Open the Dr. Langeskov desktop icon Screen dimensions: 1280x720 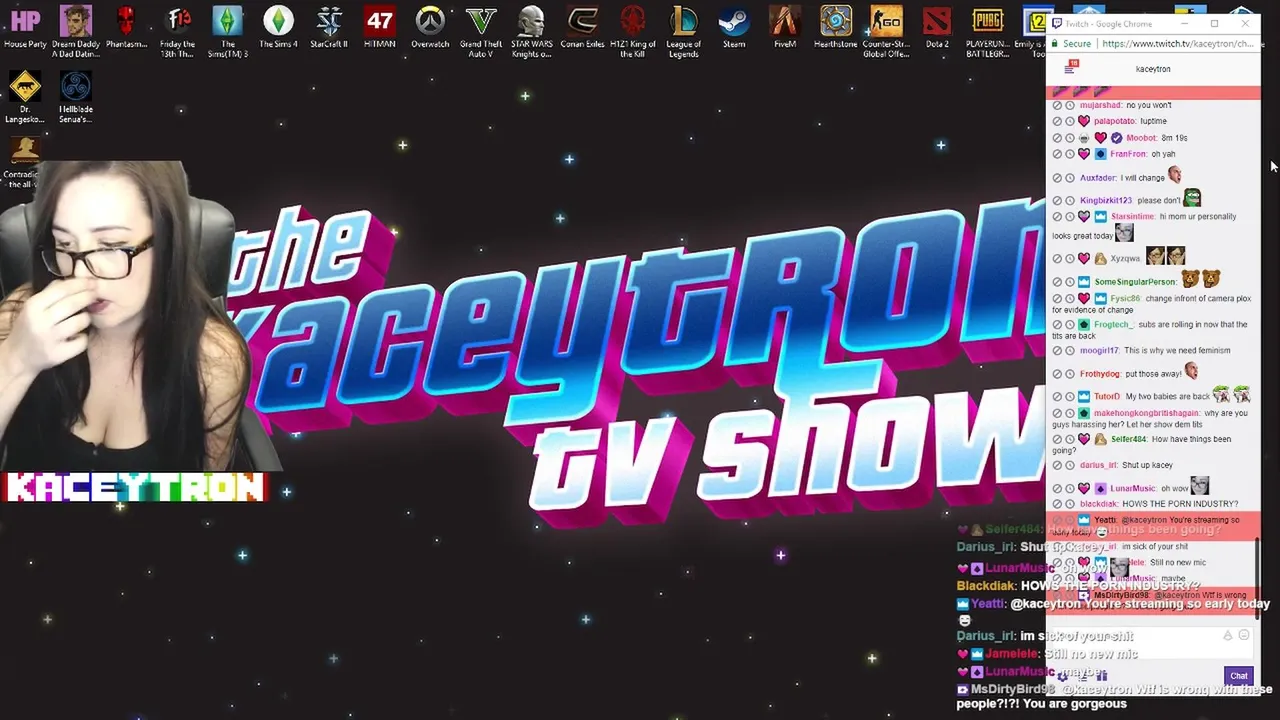pyautogui.click(x=25, y=98)
